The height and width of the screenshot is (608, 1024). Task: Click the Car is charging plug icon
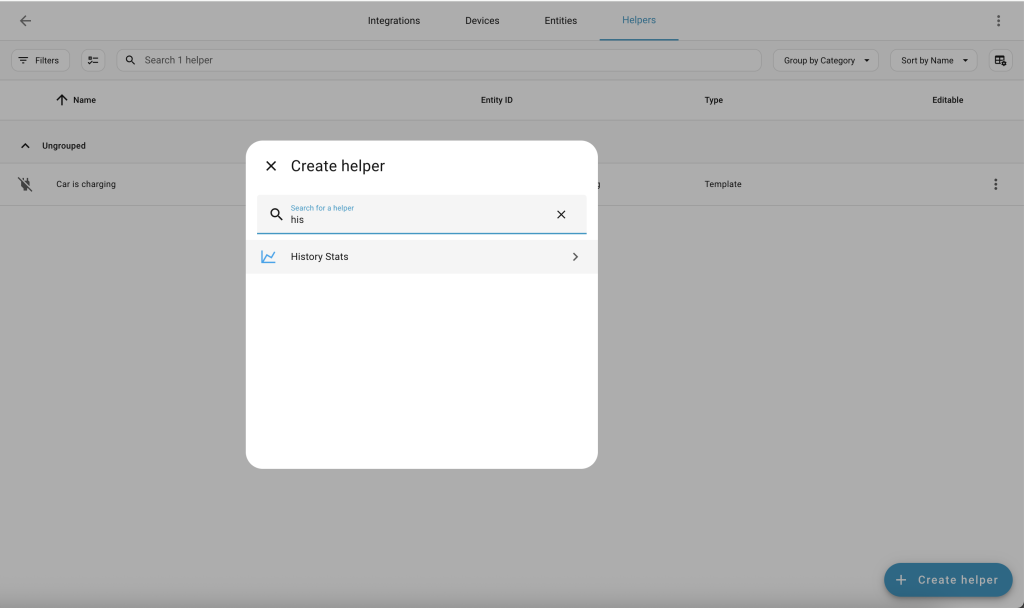point(25,184)
